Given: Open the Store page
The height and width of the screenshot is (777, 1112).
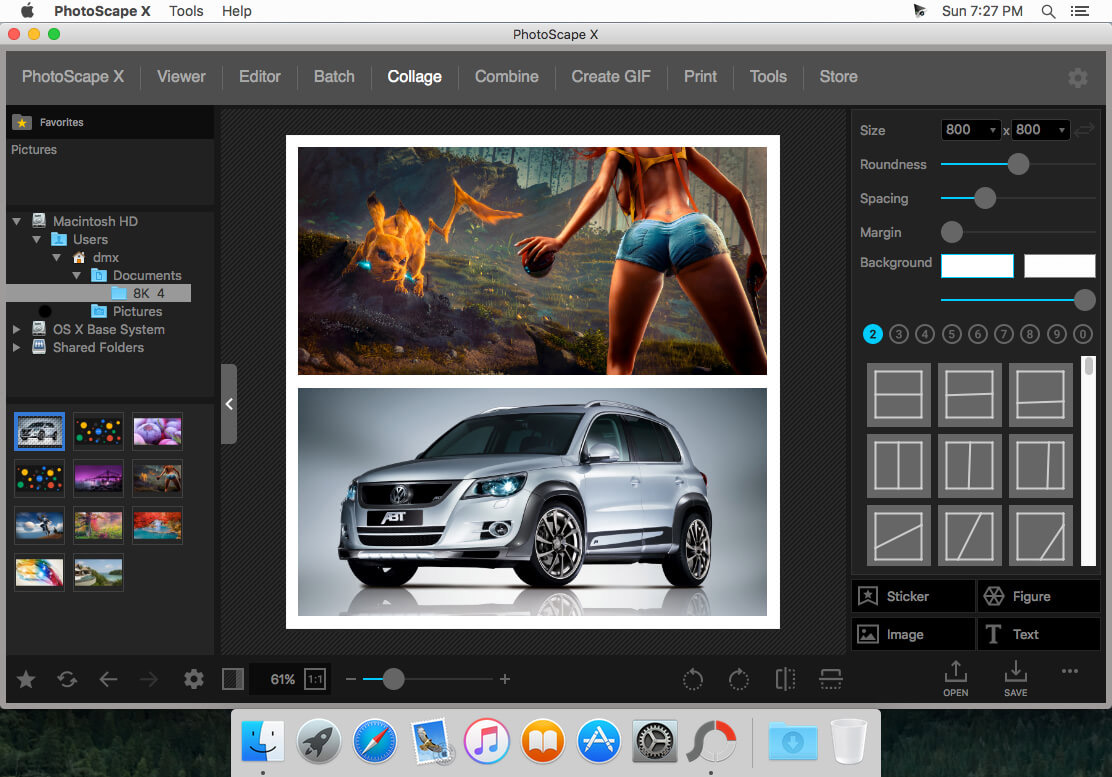Looking at the screenshot, I should (x=838, y=76).
